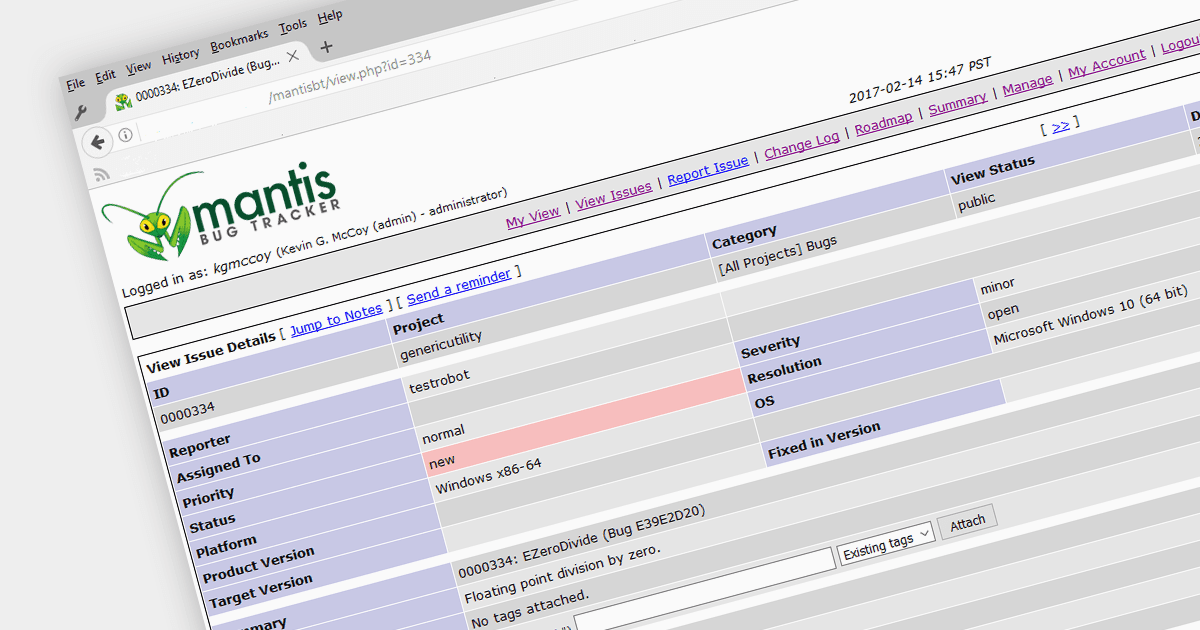Click the 'open' resolution value

tap(1003, 311)
